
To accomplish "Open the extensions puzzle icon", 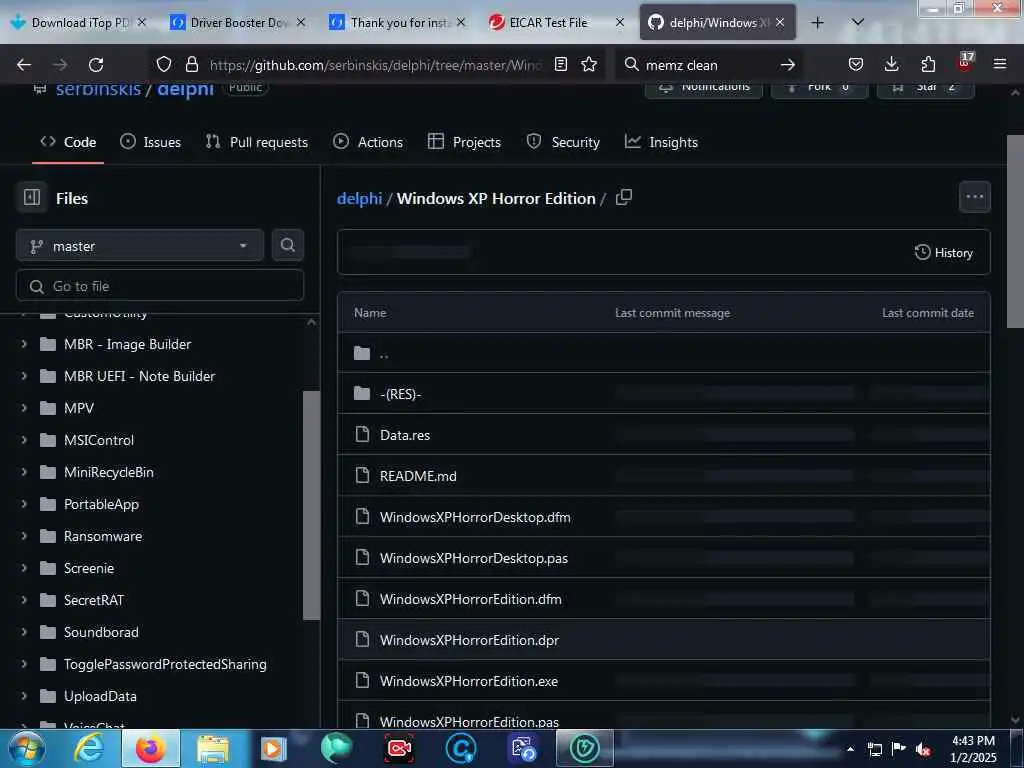I will (928, 64).
